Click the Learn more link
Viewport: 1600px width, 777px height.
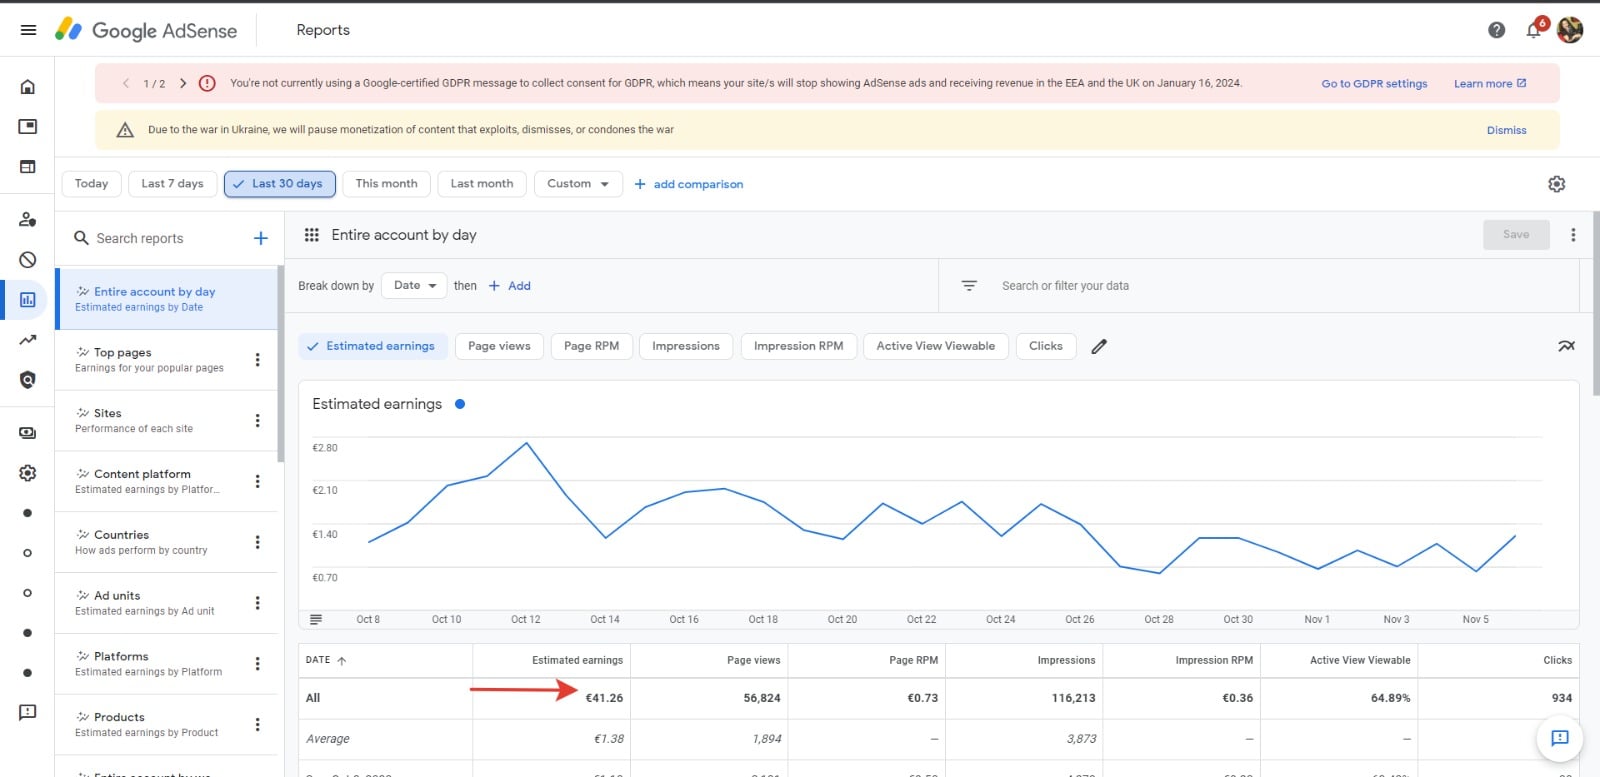pyautogui.click(x=1490, y=84)
